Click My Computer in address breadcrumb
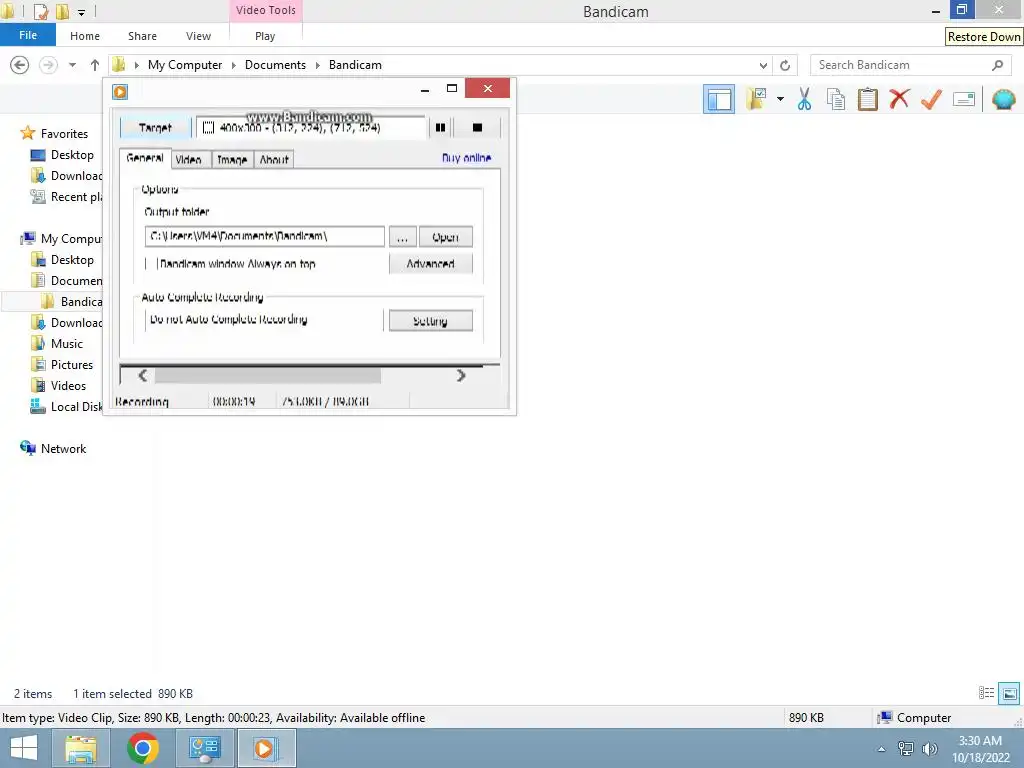This screenshot has height=768, width=1024. coord(185,65)
